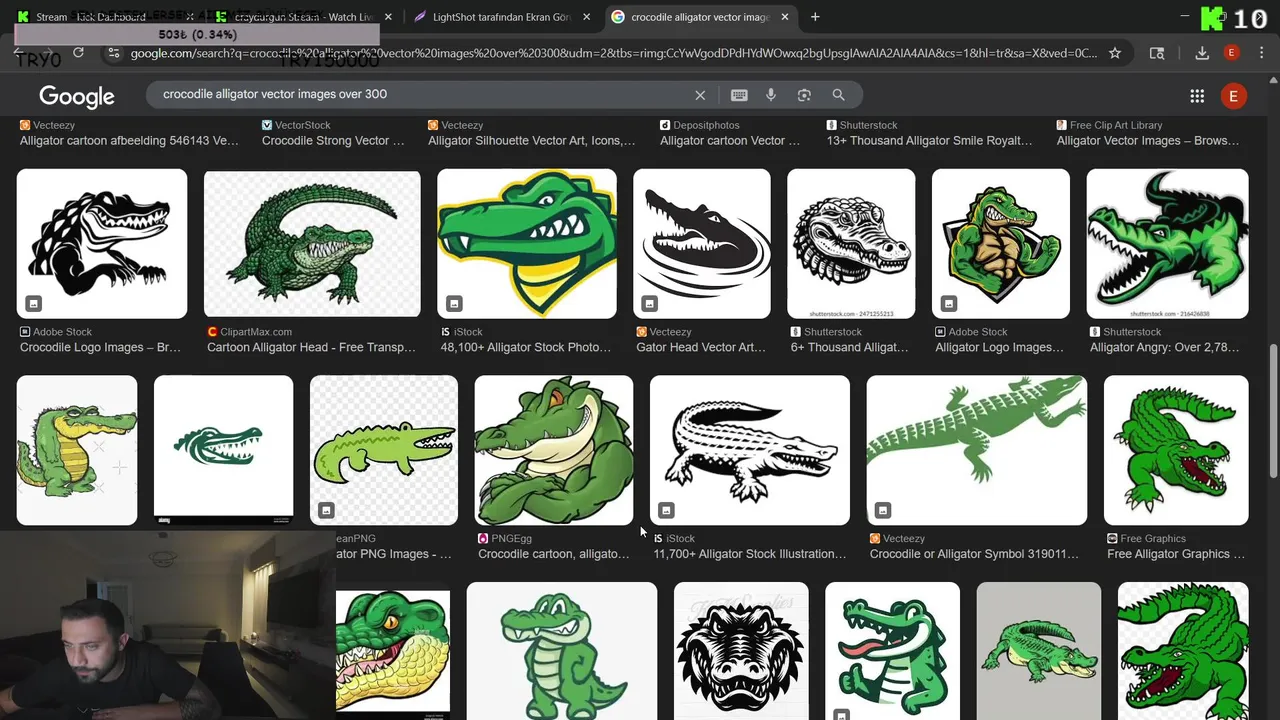Open Crocodile Logo Images Adobe Stock link

coord(100,348)
